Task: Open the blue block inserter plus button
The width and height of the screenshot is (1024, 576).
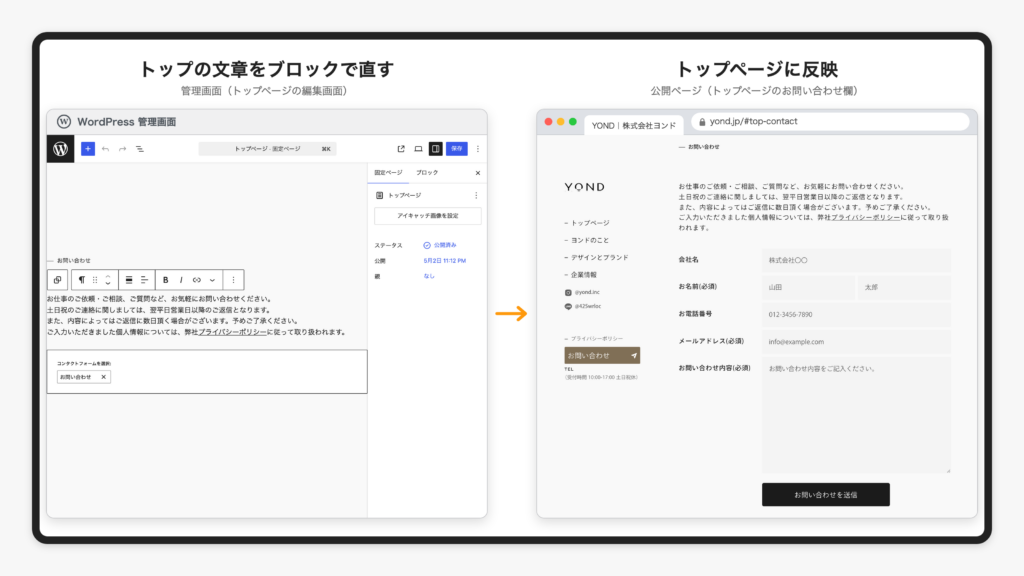Action: (88, 149)
